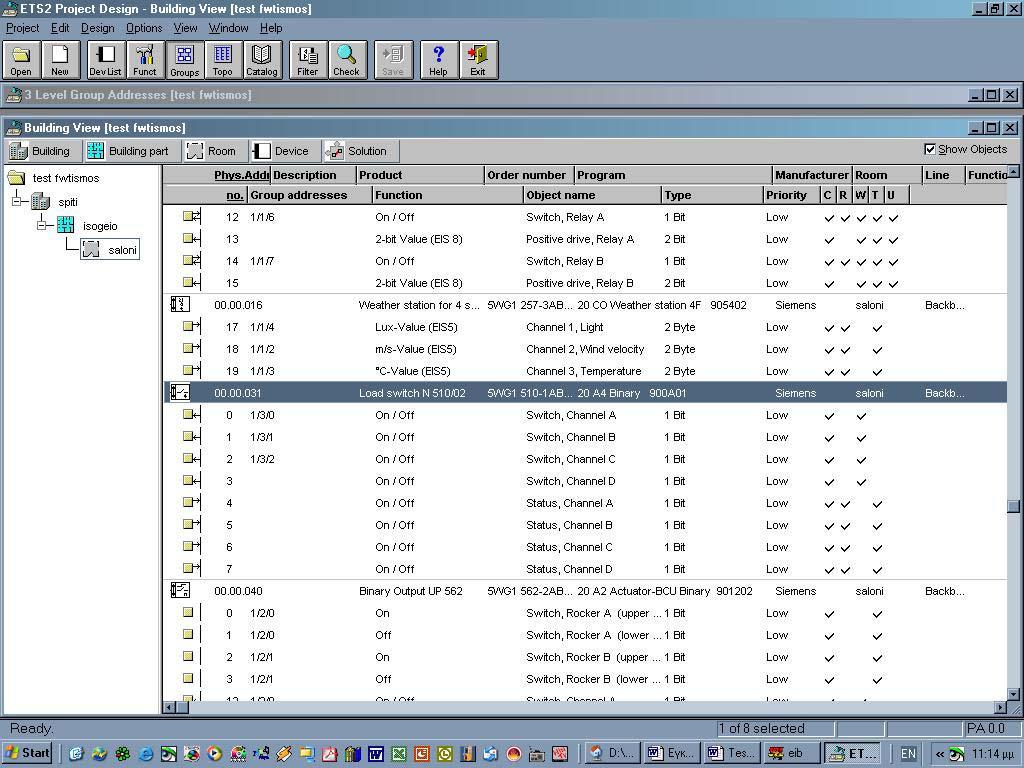Click object icon for Status, Channel A
Screen dimensions: 1024x768
[x=191, y=502]
